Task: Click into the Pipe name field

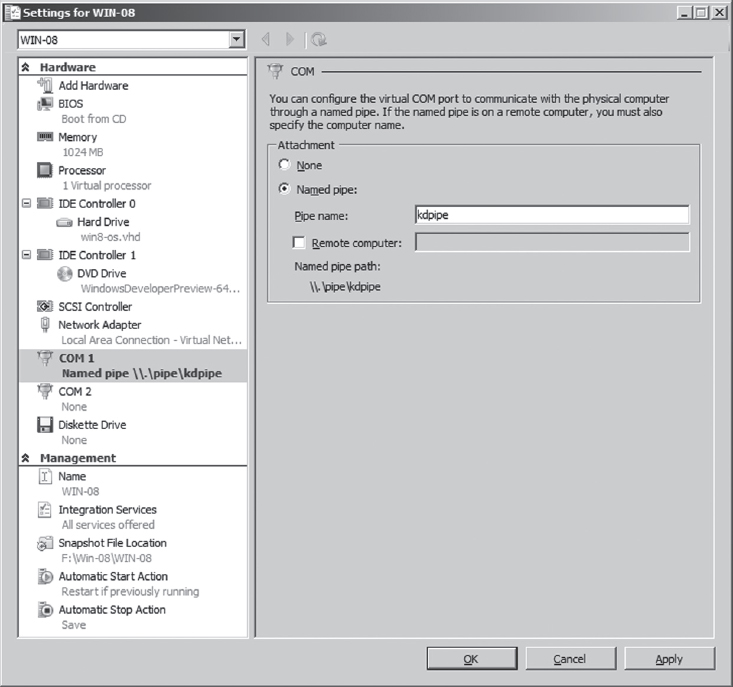Action: pos(552,215)
